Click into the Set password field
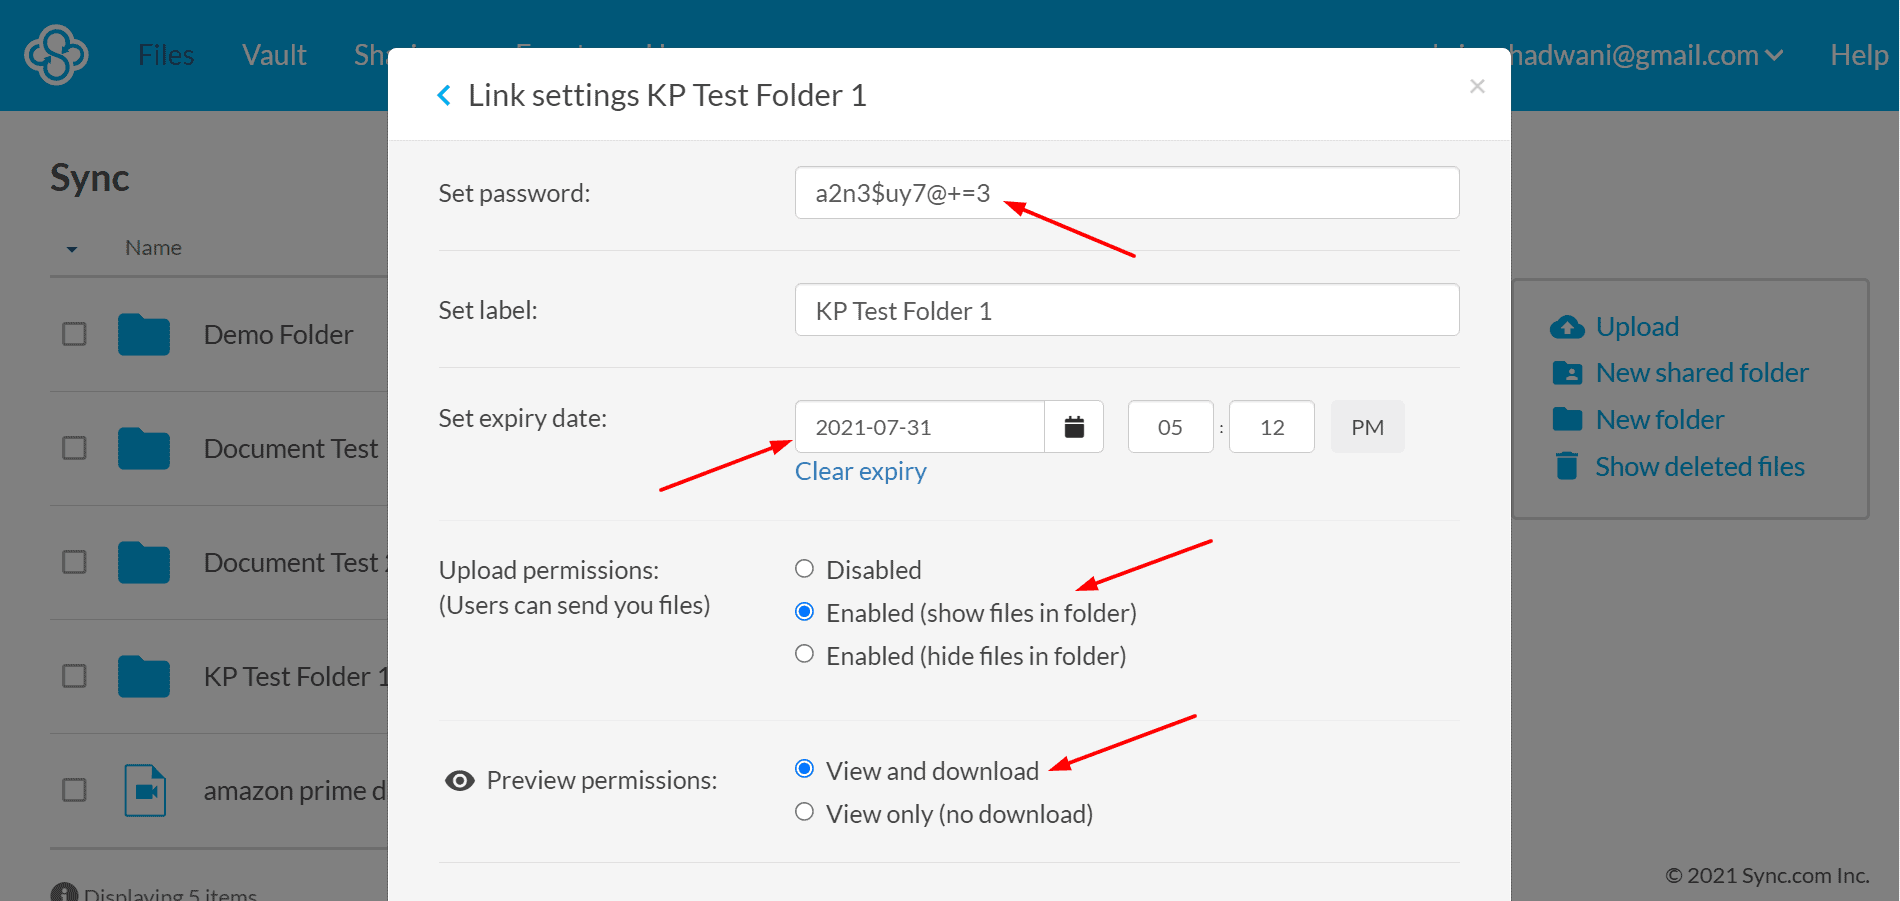The width and height of the screenshot is (1900, 901). tap(1126, 193)
